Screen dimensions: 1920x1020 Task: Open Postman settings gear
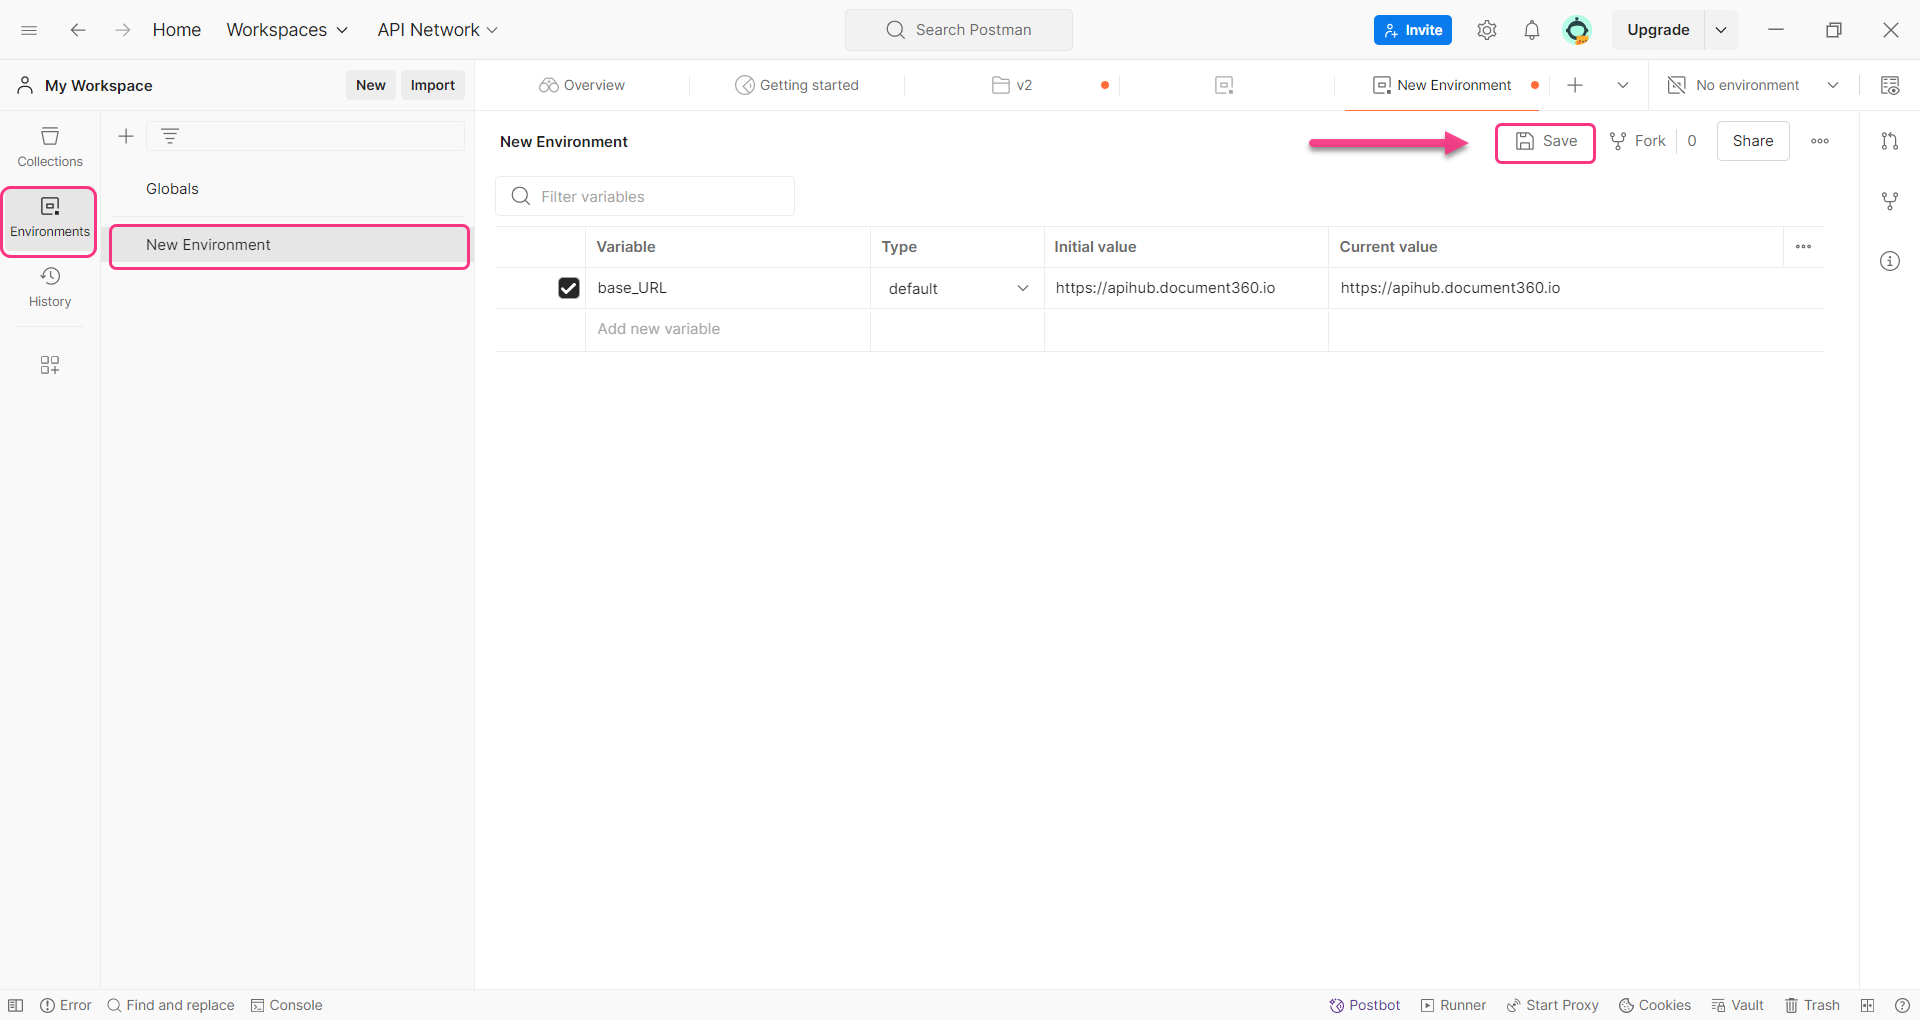(1487, 30)
